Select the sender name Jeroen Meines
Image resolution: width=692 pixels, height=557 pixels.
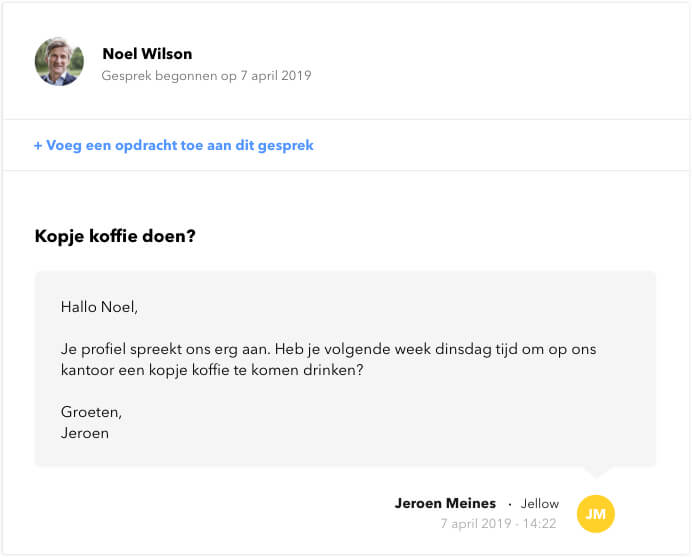[445, 503]
